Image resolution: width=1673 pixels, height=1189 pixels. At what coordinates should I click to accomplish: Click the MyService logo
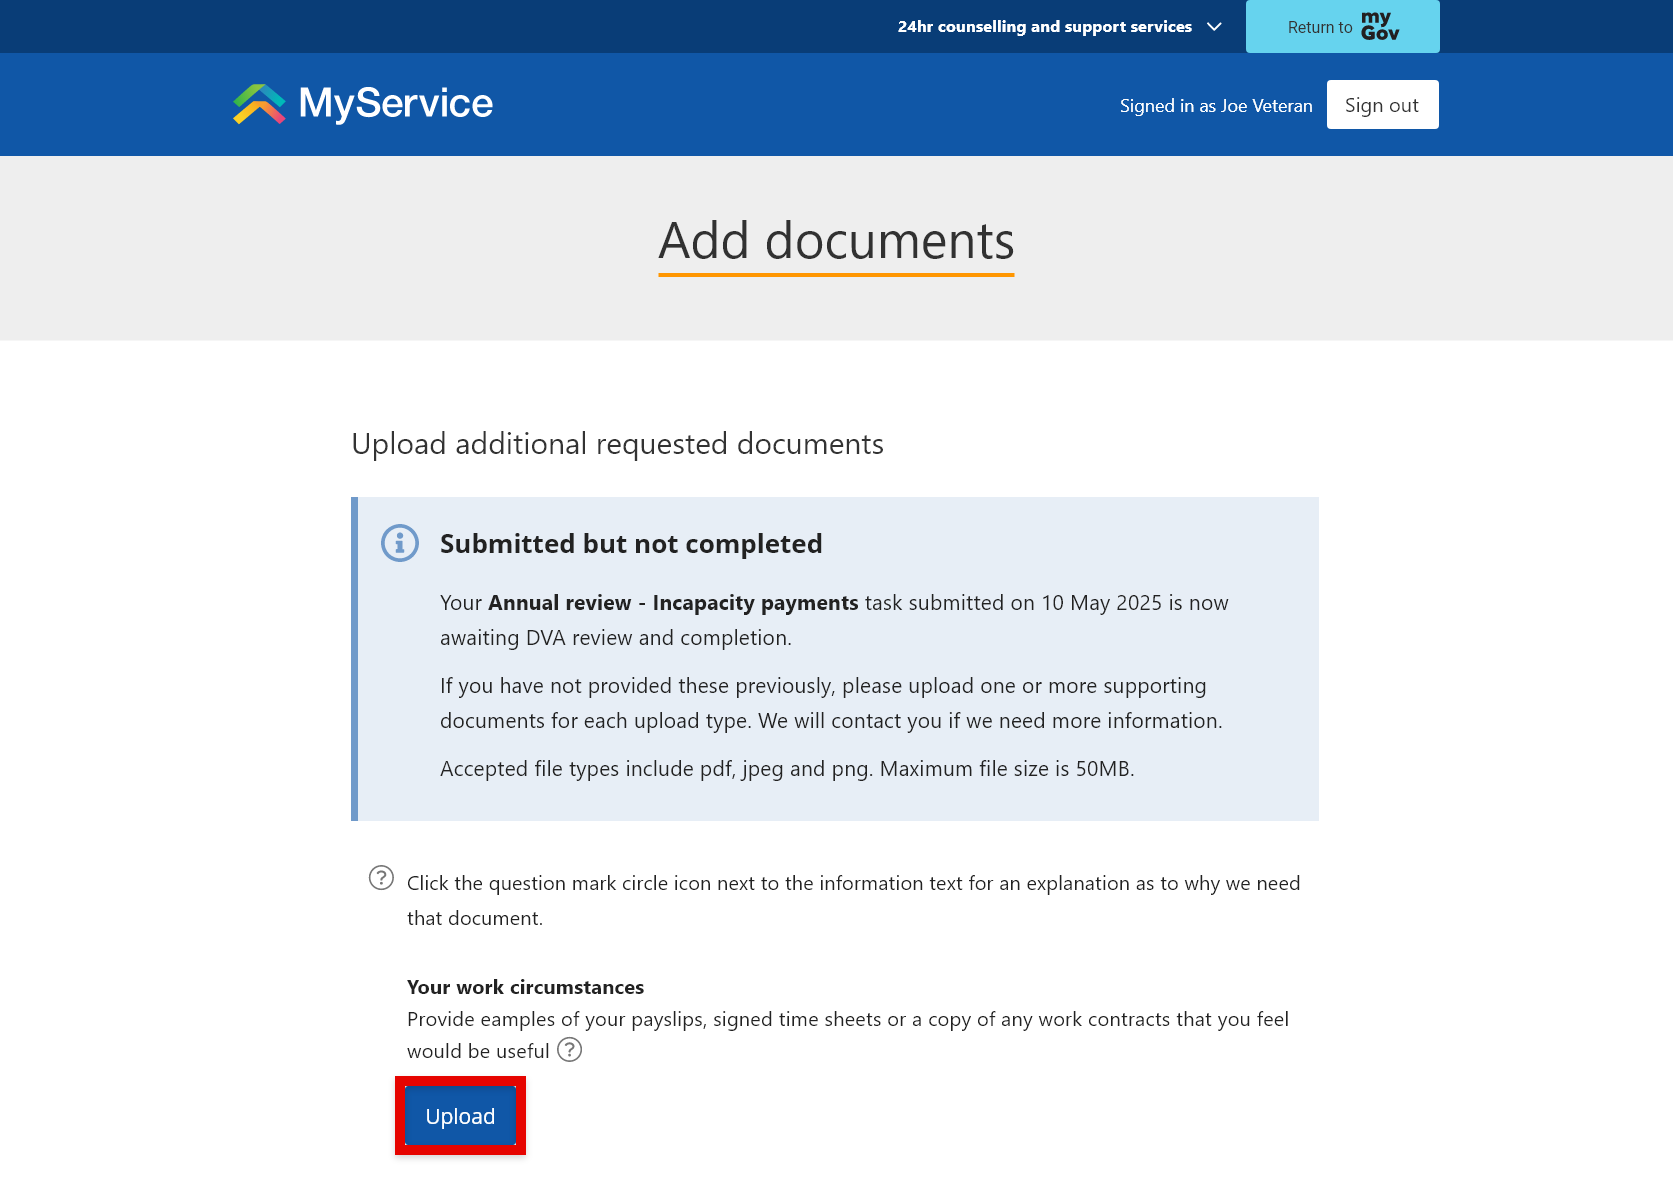[361, 103]
